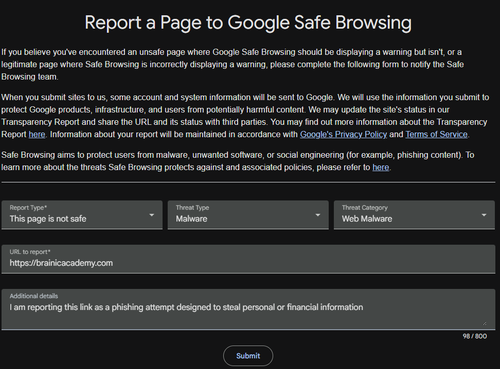Image resolution: width=500 pixels, height=369 pixels.
Task: Open the Threat Type dropdown
Action: [248, 215]
